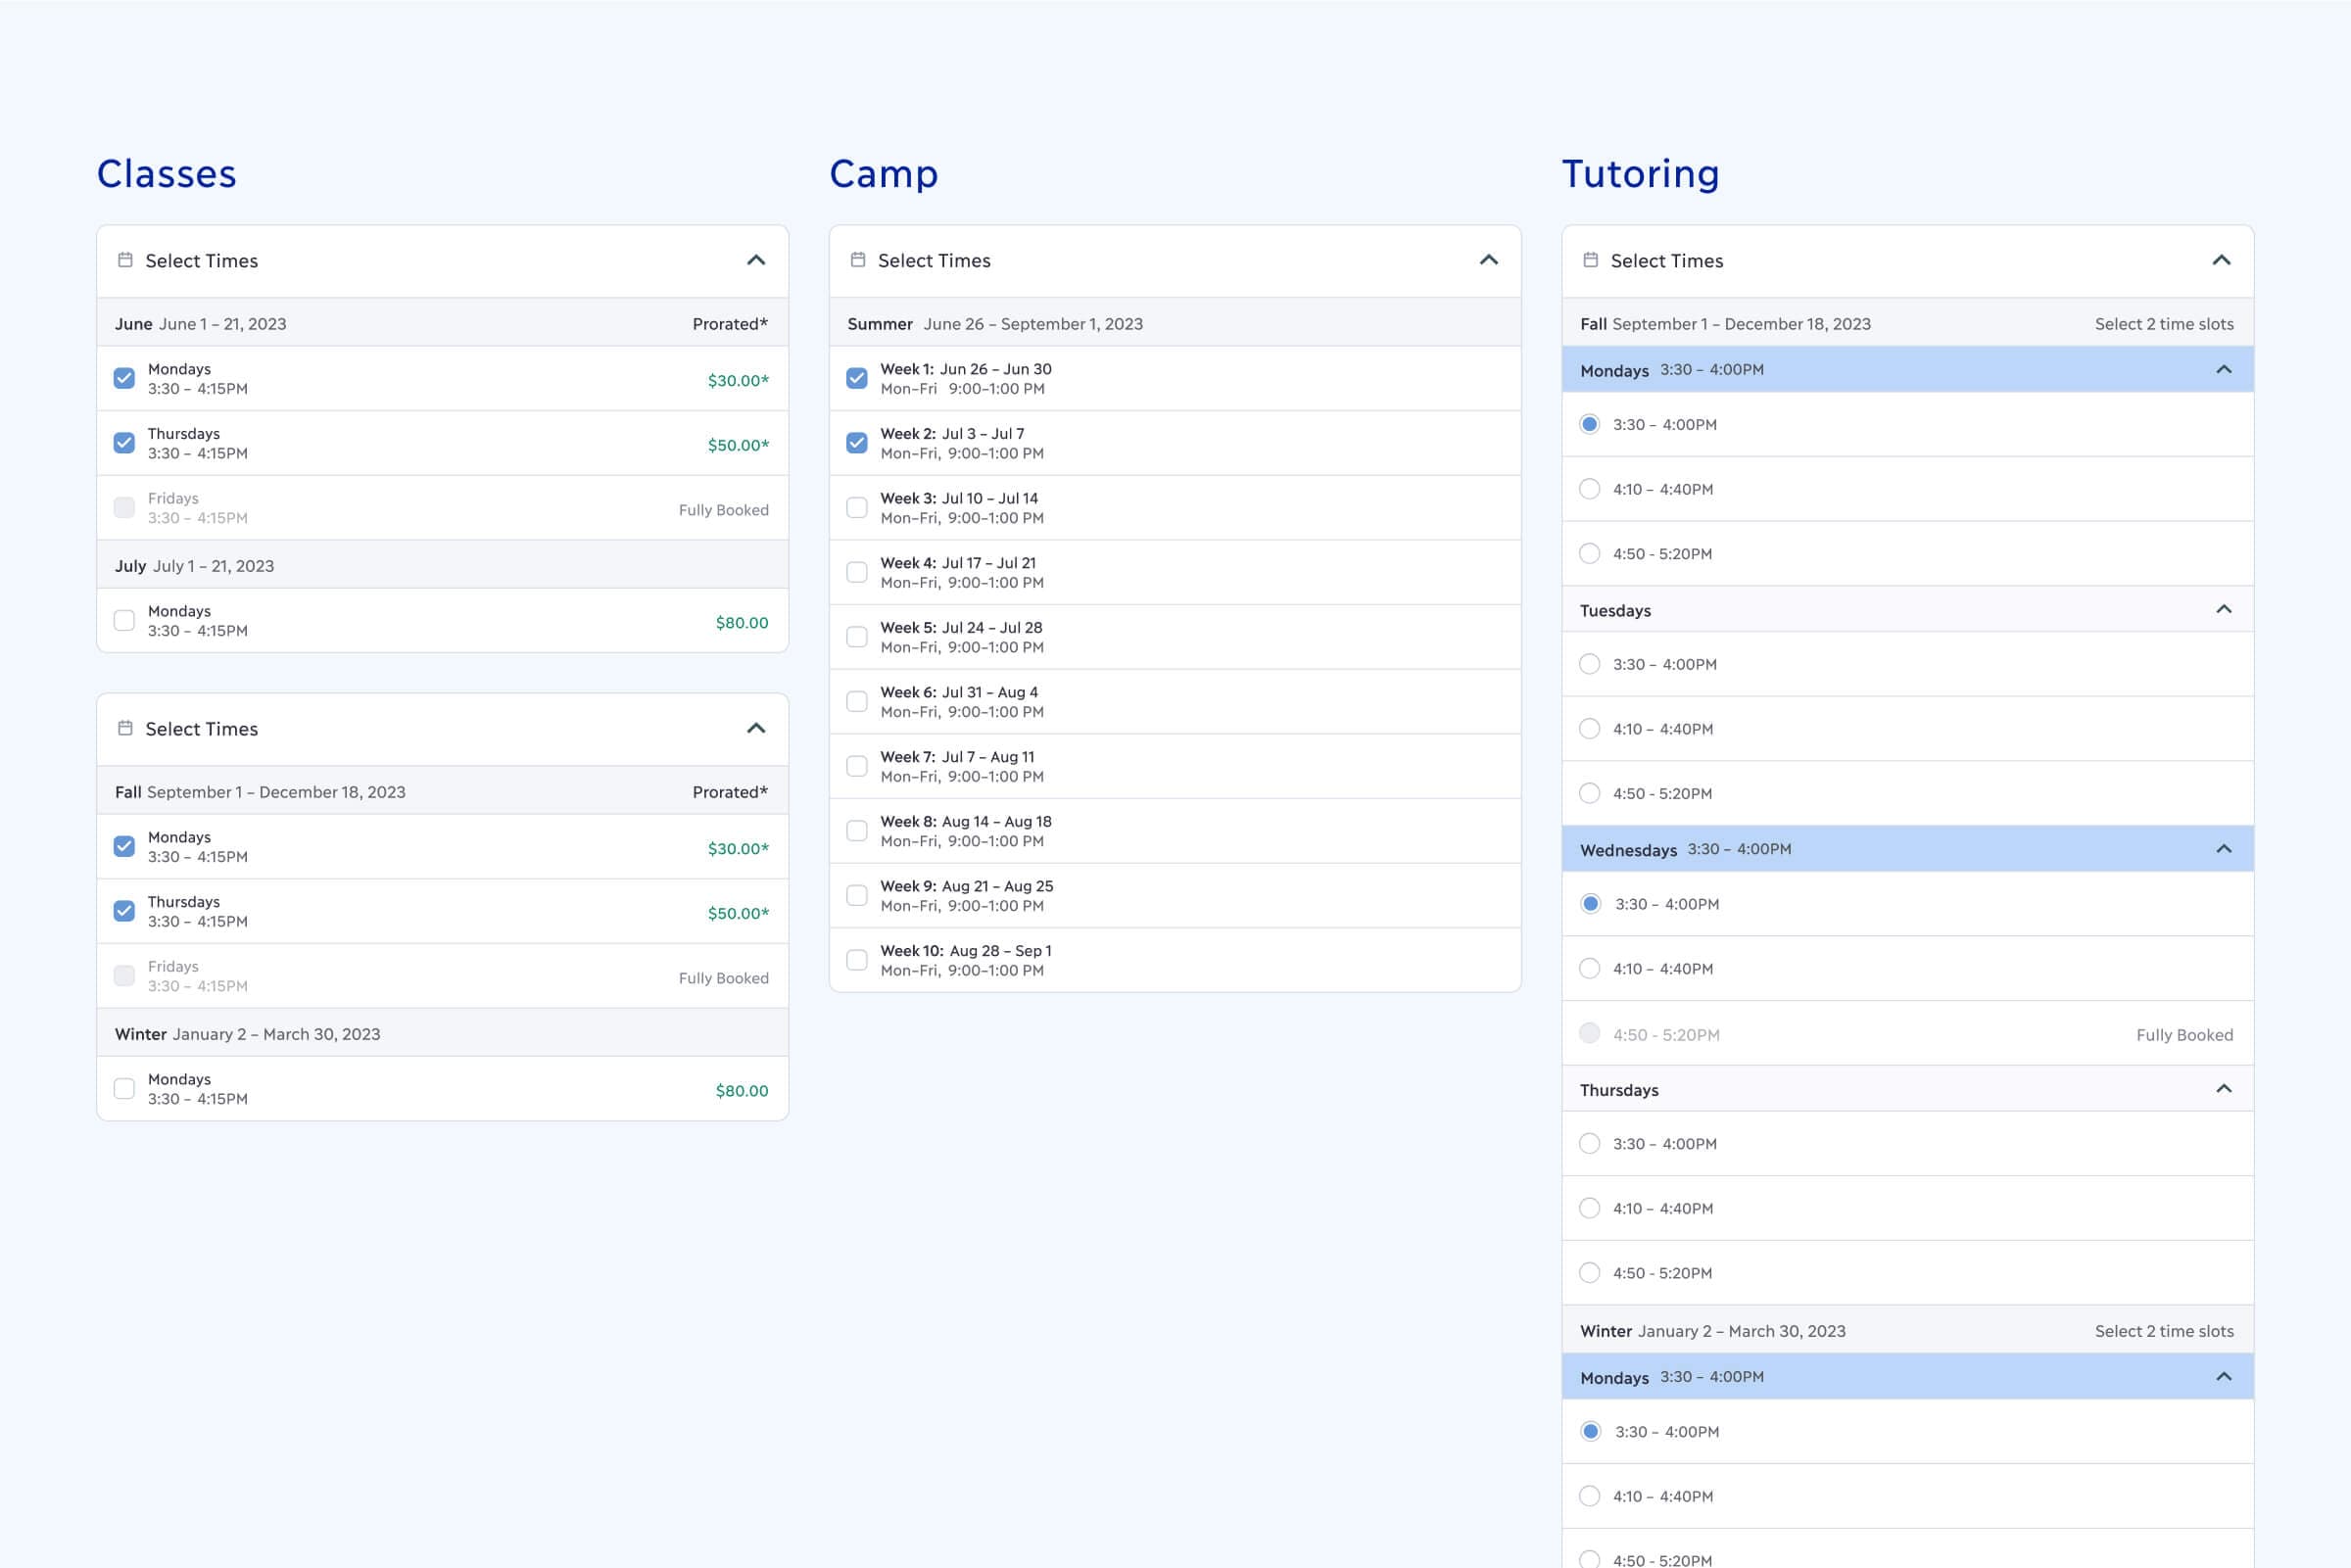Collapse the Fall Tuesdays tutoring section
The image size is (2351, 1568).
pyautogui.click(x=2223, y=610)
